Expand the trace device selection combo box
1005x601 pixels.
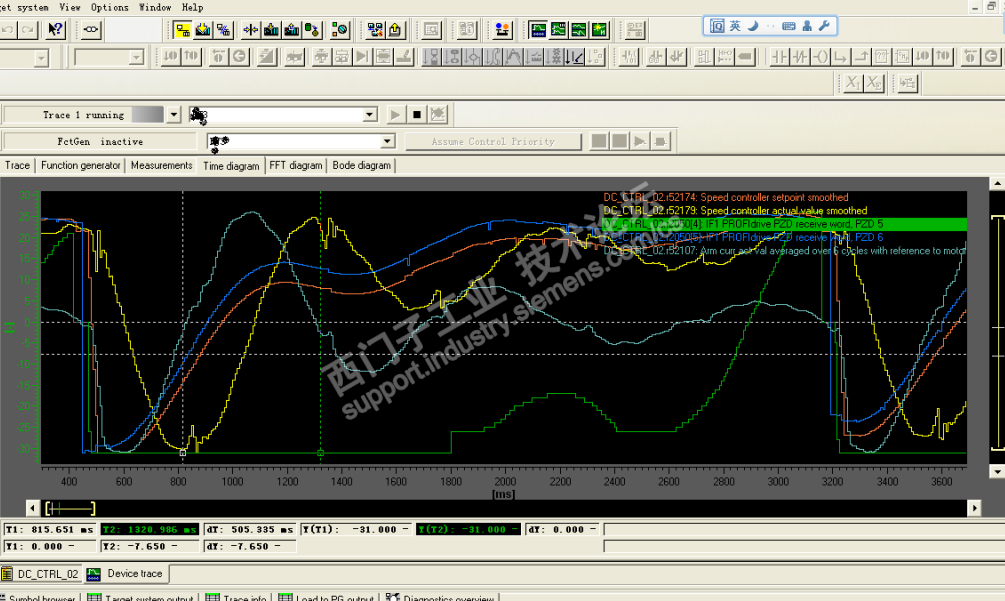tap(370, 115)
